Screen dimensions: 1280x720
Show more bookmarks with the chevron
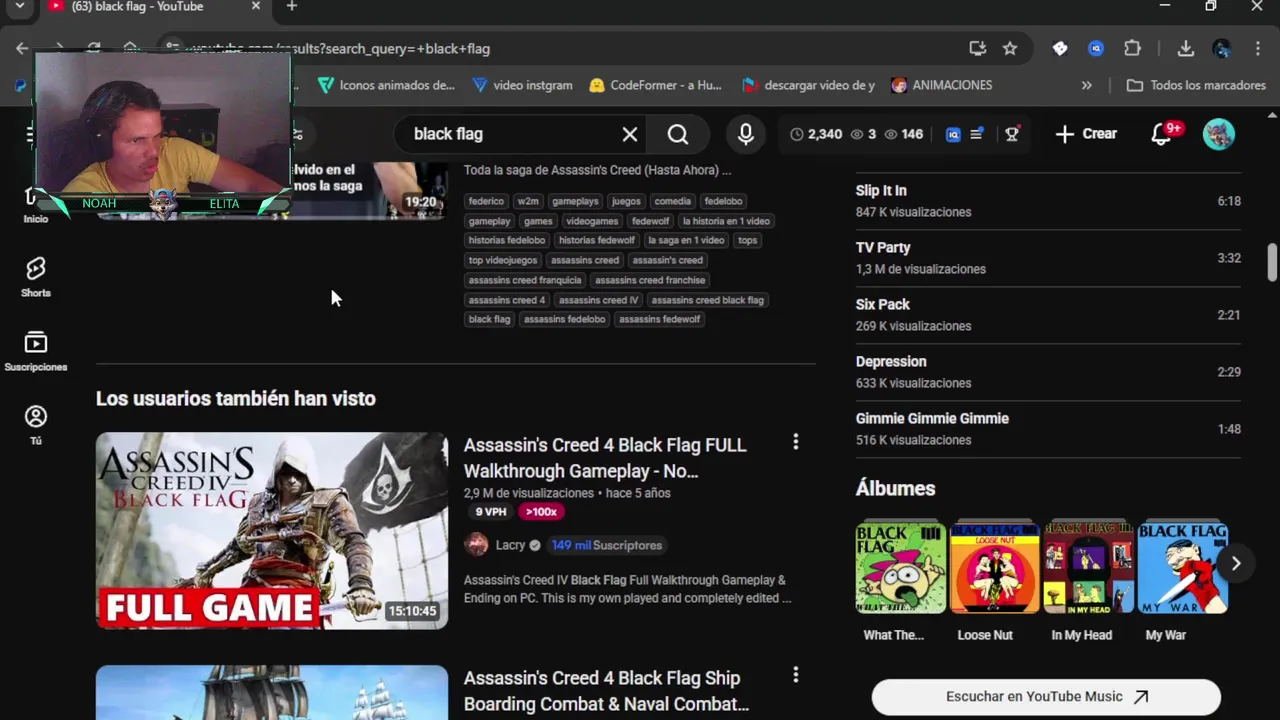click(1087, 86)
